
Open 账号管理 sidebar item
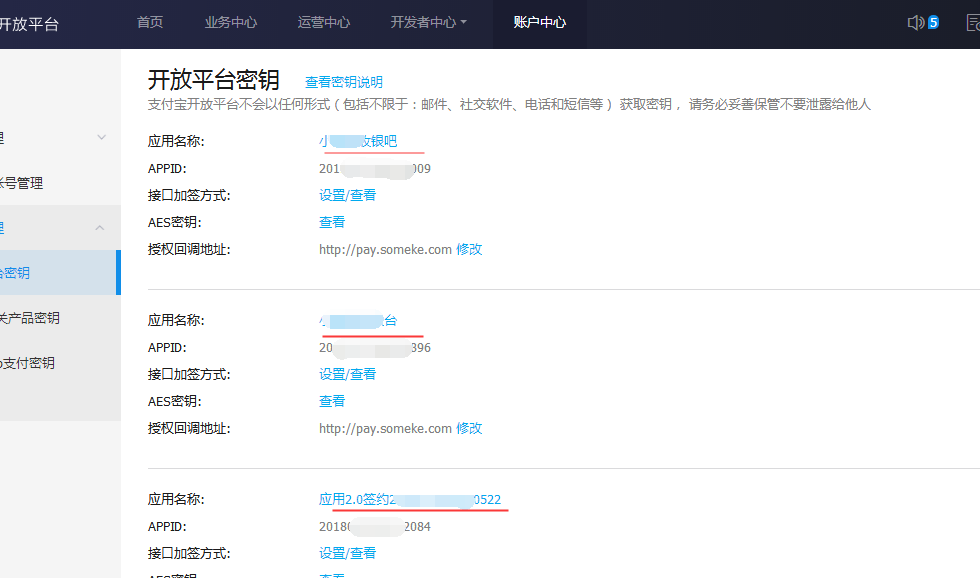click(x=21, y=183)
